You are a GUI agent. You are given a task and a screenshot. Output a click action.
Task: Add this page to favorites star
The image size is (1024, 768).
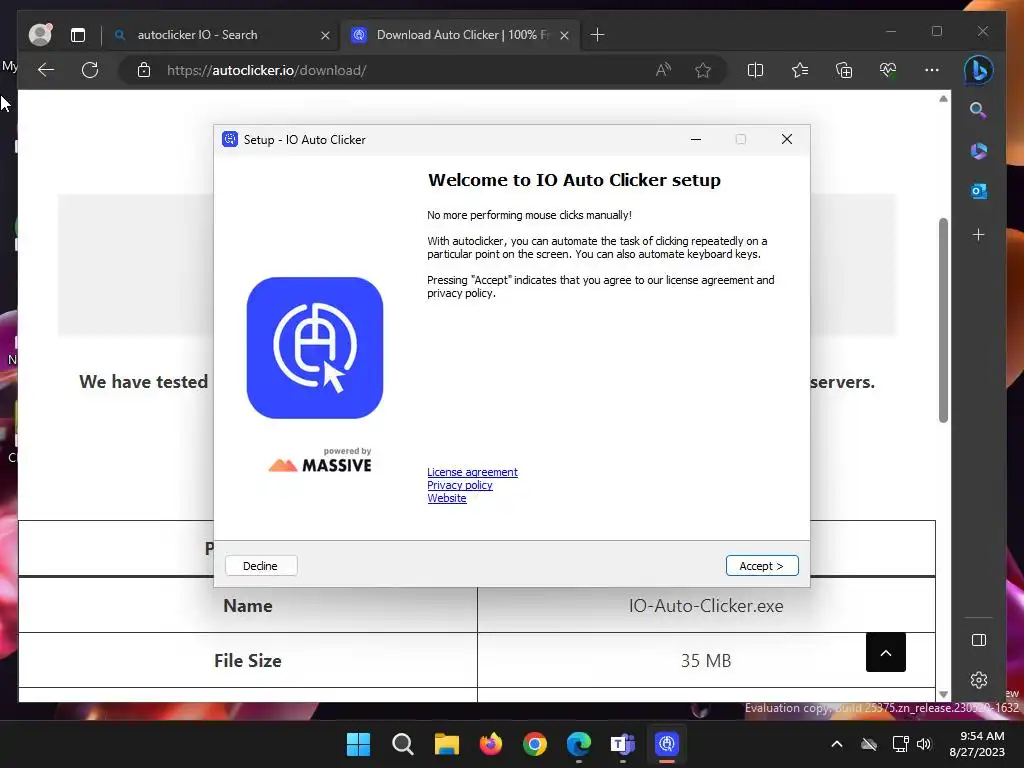pos(703,70)
